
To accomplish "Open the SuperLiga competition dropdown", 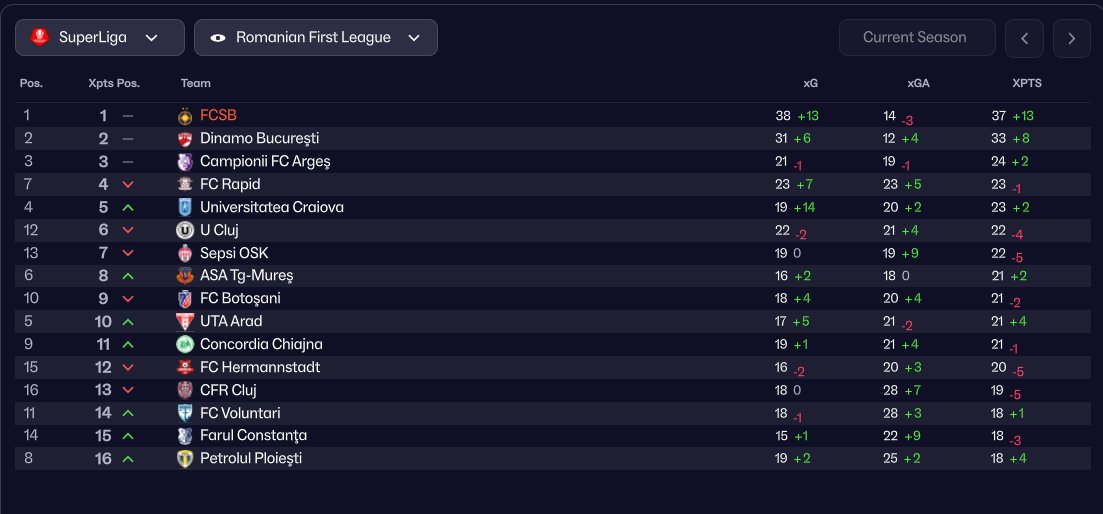I will point(100,38).
